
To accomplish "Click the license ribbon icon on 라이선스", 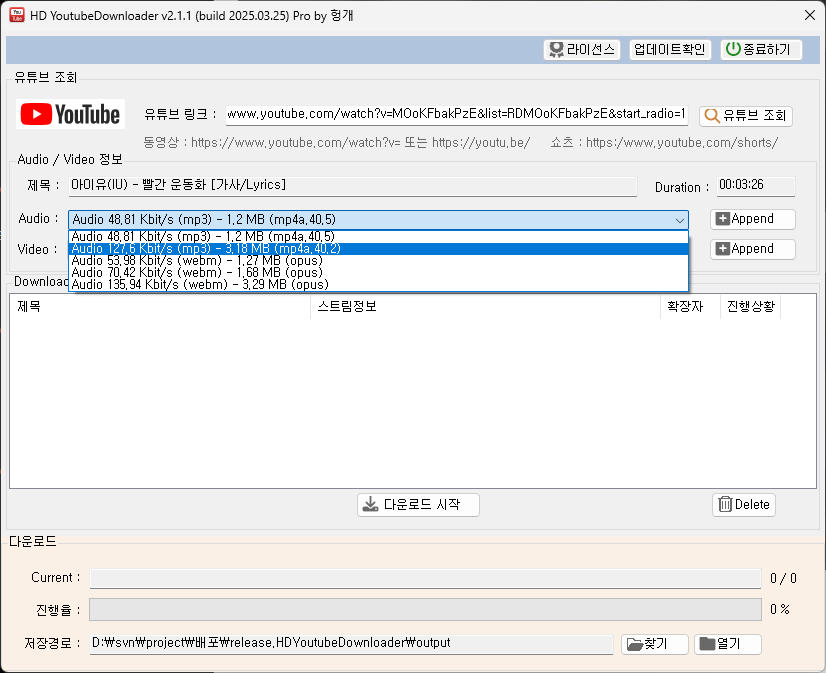I will tap(556, 50).
